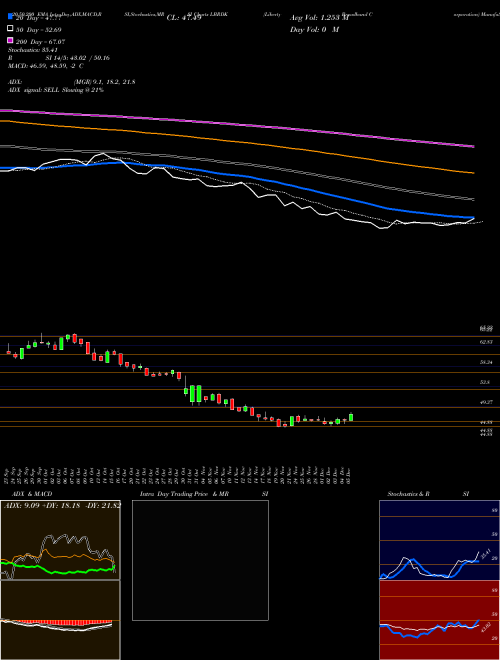
Task: Open the ADX indicator chart panel
Action: pos(60,540)
